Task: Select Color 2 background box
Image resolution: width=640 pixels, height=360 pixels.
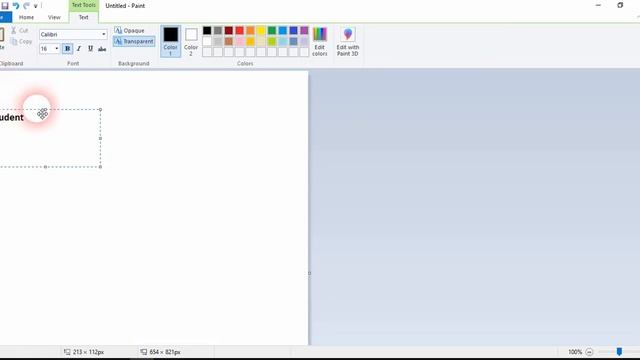Action: tap(191, 41)
